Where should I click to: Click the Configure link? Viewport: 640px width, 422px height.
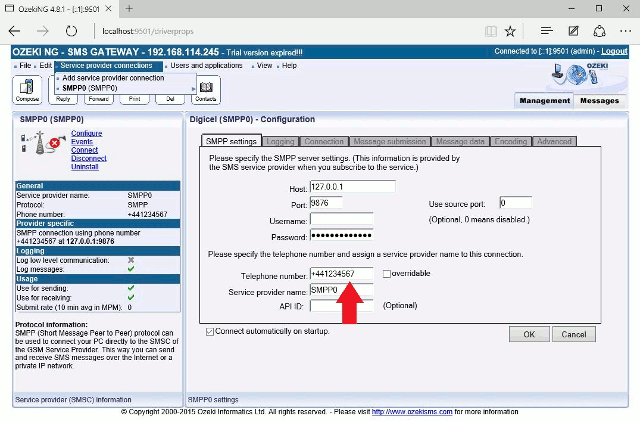pos(87,133)
